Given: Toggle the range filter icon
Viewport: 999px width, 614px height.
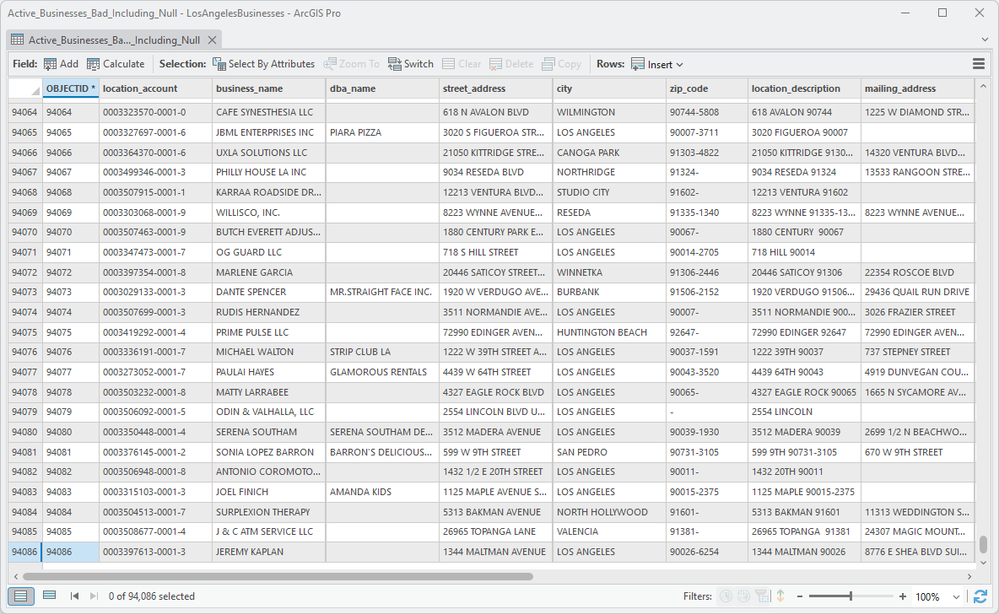Looking at the screenshot, I should click(x=744, y=596).
